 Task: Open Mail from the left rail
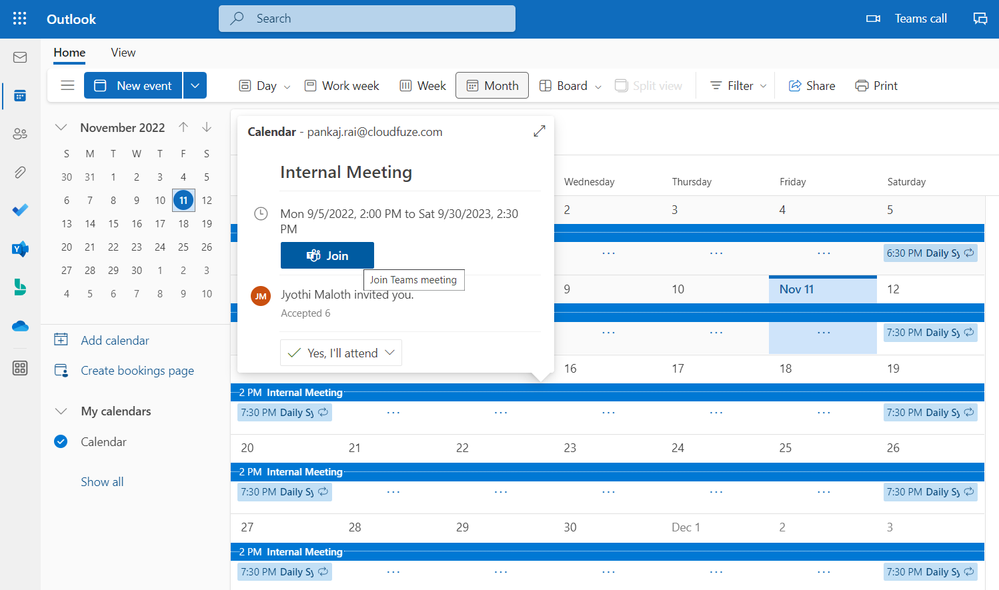tap(20, 57)
